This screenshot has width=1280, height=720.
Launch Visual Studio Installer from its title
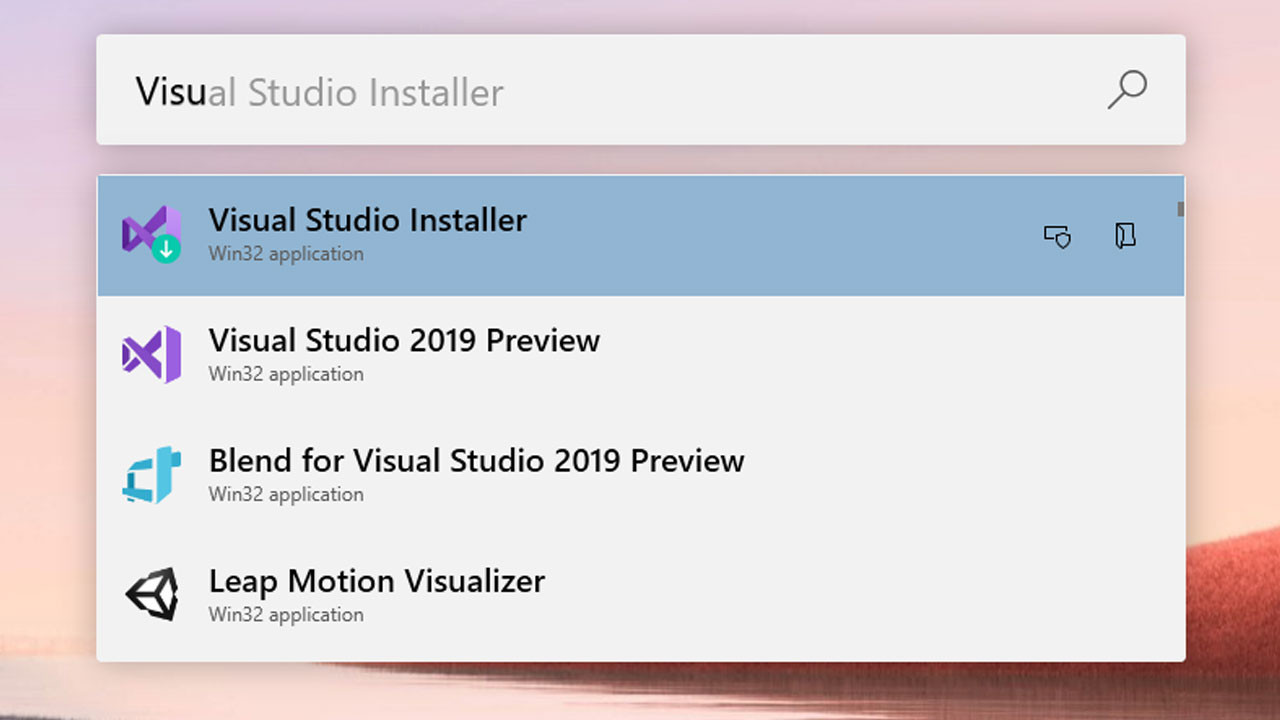coord(367,220)
